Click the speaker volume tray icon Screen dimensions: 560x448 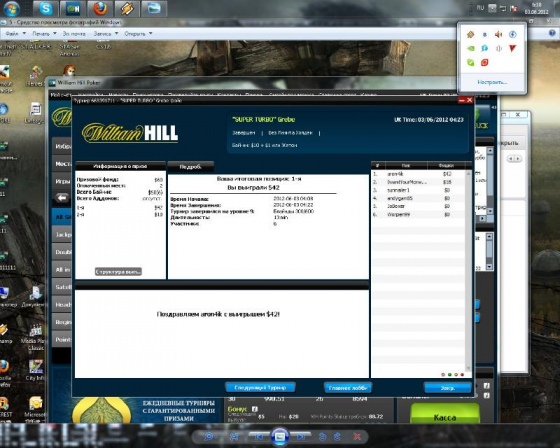coord(499,34)
